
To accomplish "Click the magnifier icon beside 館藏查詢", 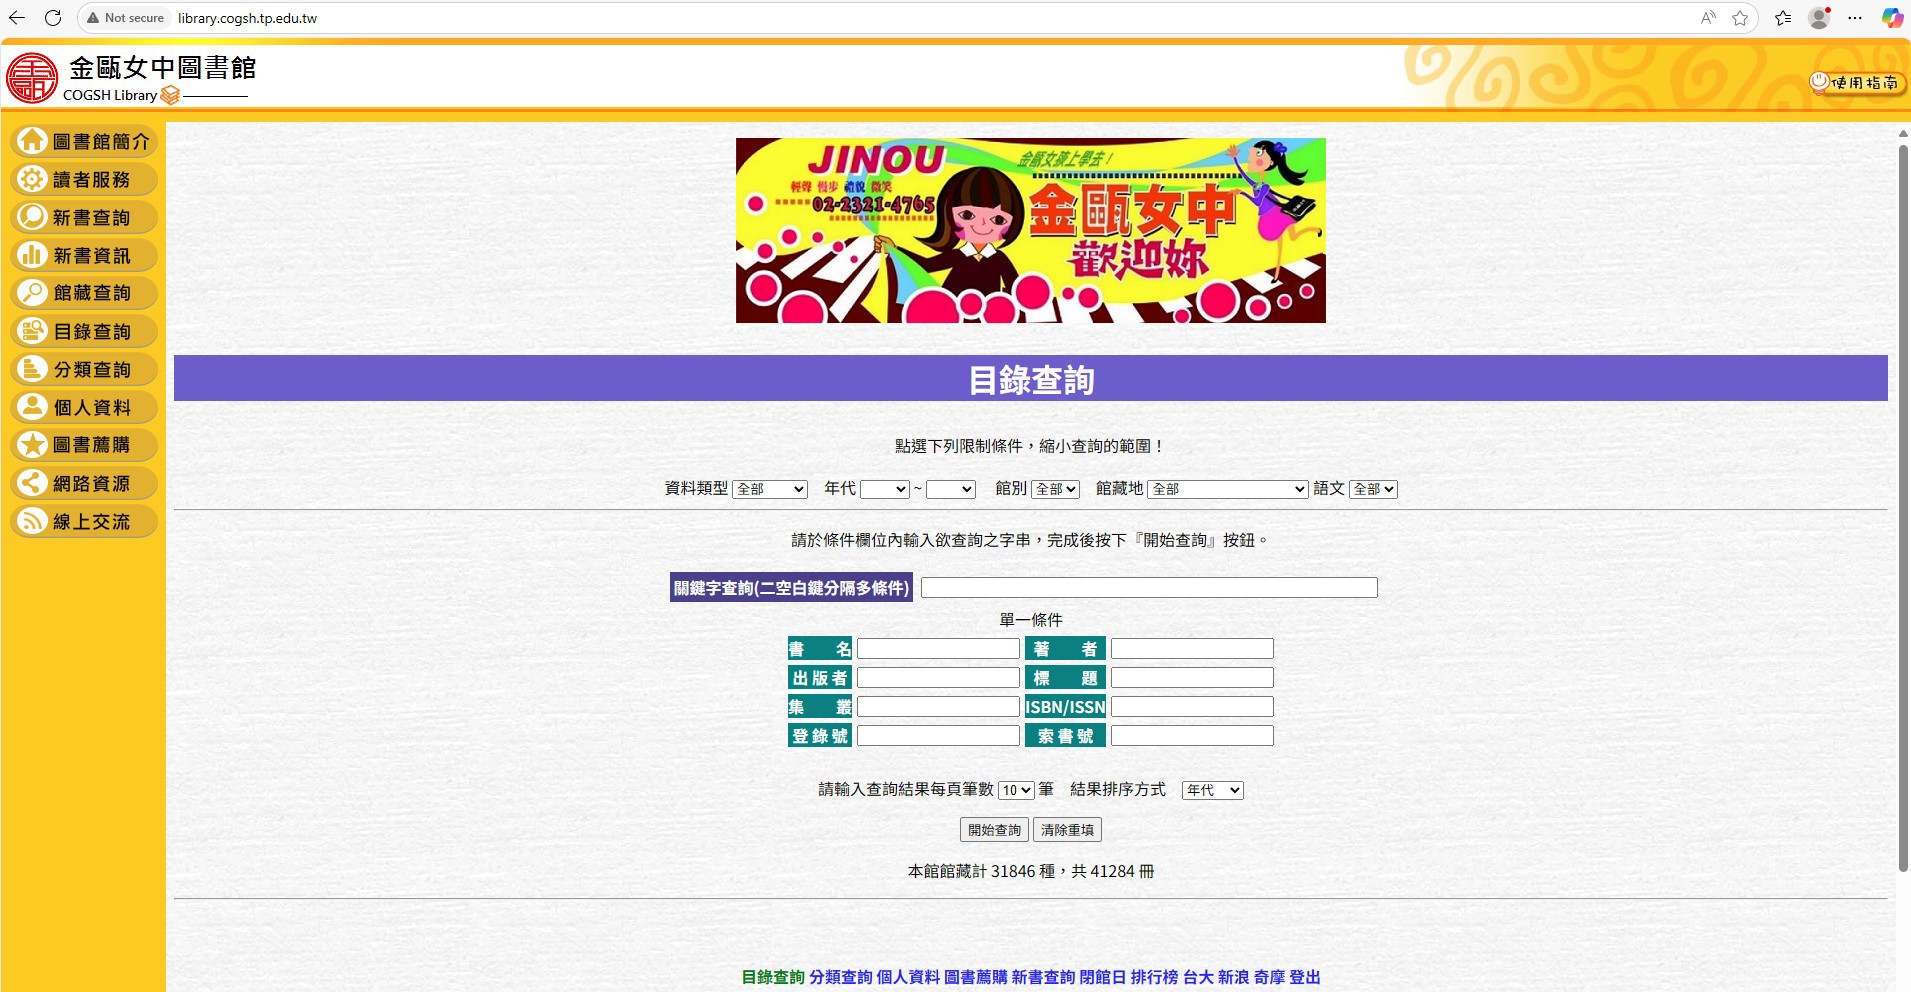I will [32, 293].
